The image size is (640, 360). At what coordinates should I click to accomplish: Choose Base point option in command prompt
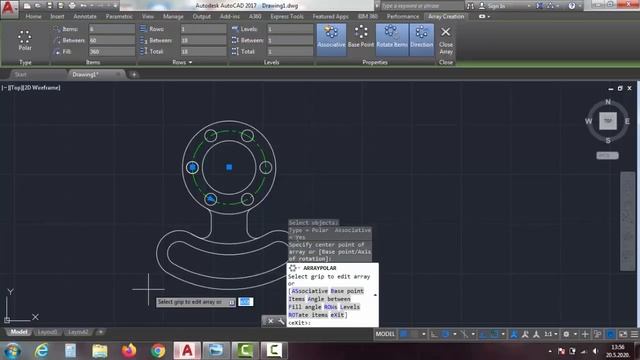[x=347, y=291]
